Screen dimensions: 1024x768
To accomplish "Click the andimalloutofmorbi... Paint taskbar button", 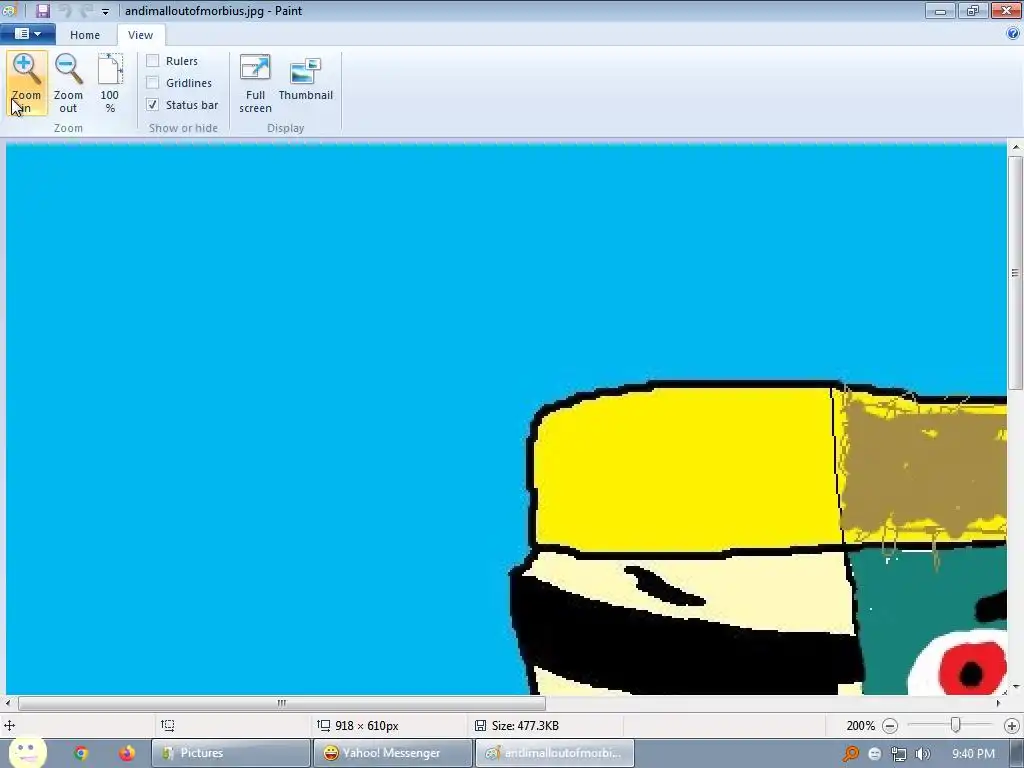I will 554,753.
